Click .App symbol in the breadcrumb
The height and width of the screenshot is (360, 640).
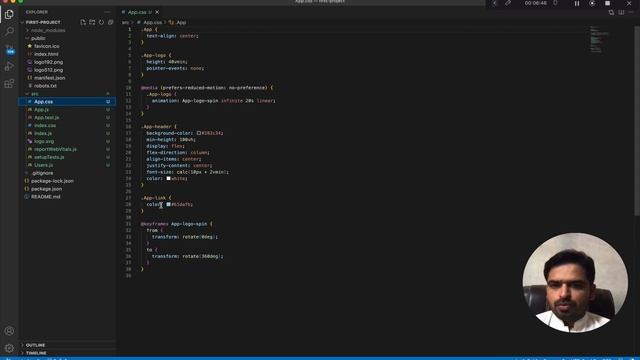pyautogui.click(x=181, y=22)
